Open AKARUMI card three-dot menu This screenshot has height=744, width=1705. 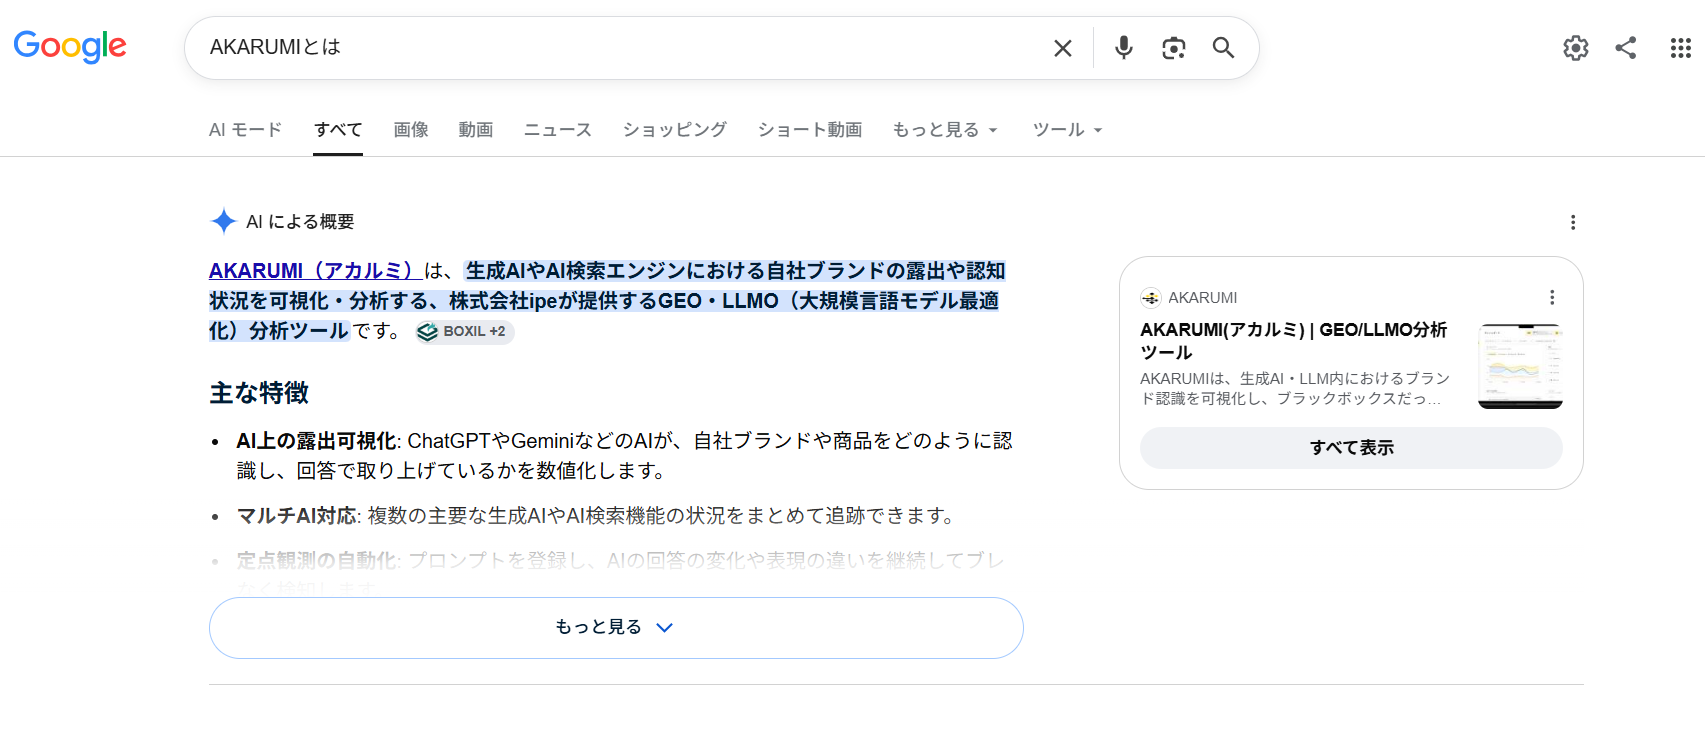(x=1552, y=297)
